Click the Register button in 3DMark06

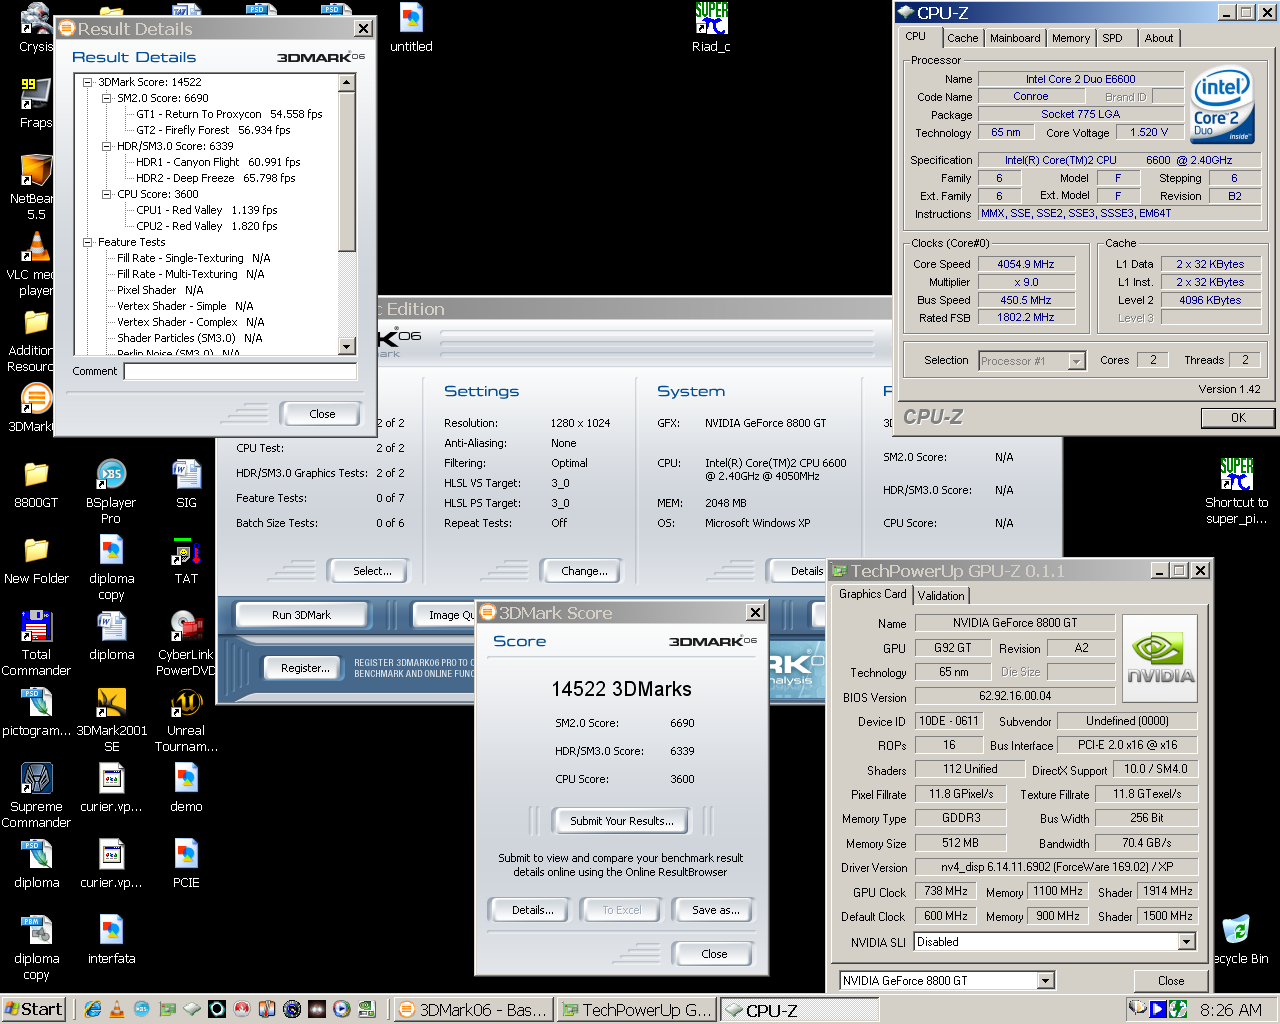tap(305, 668)
